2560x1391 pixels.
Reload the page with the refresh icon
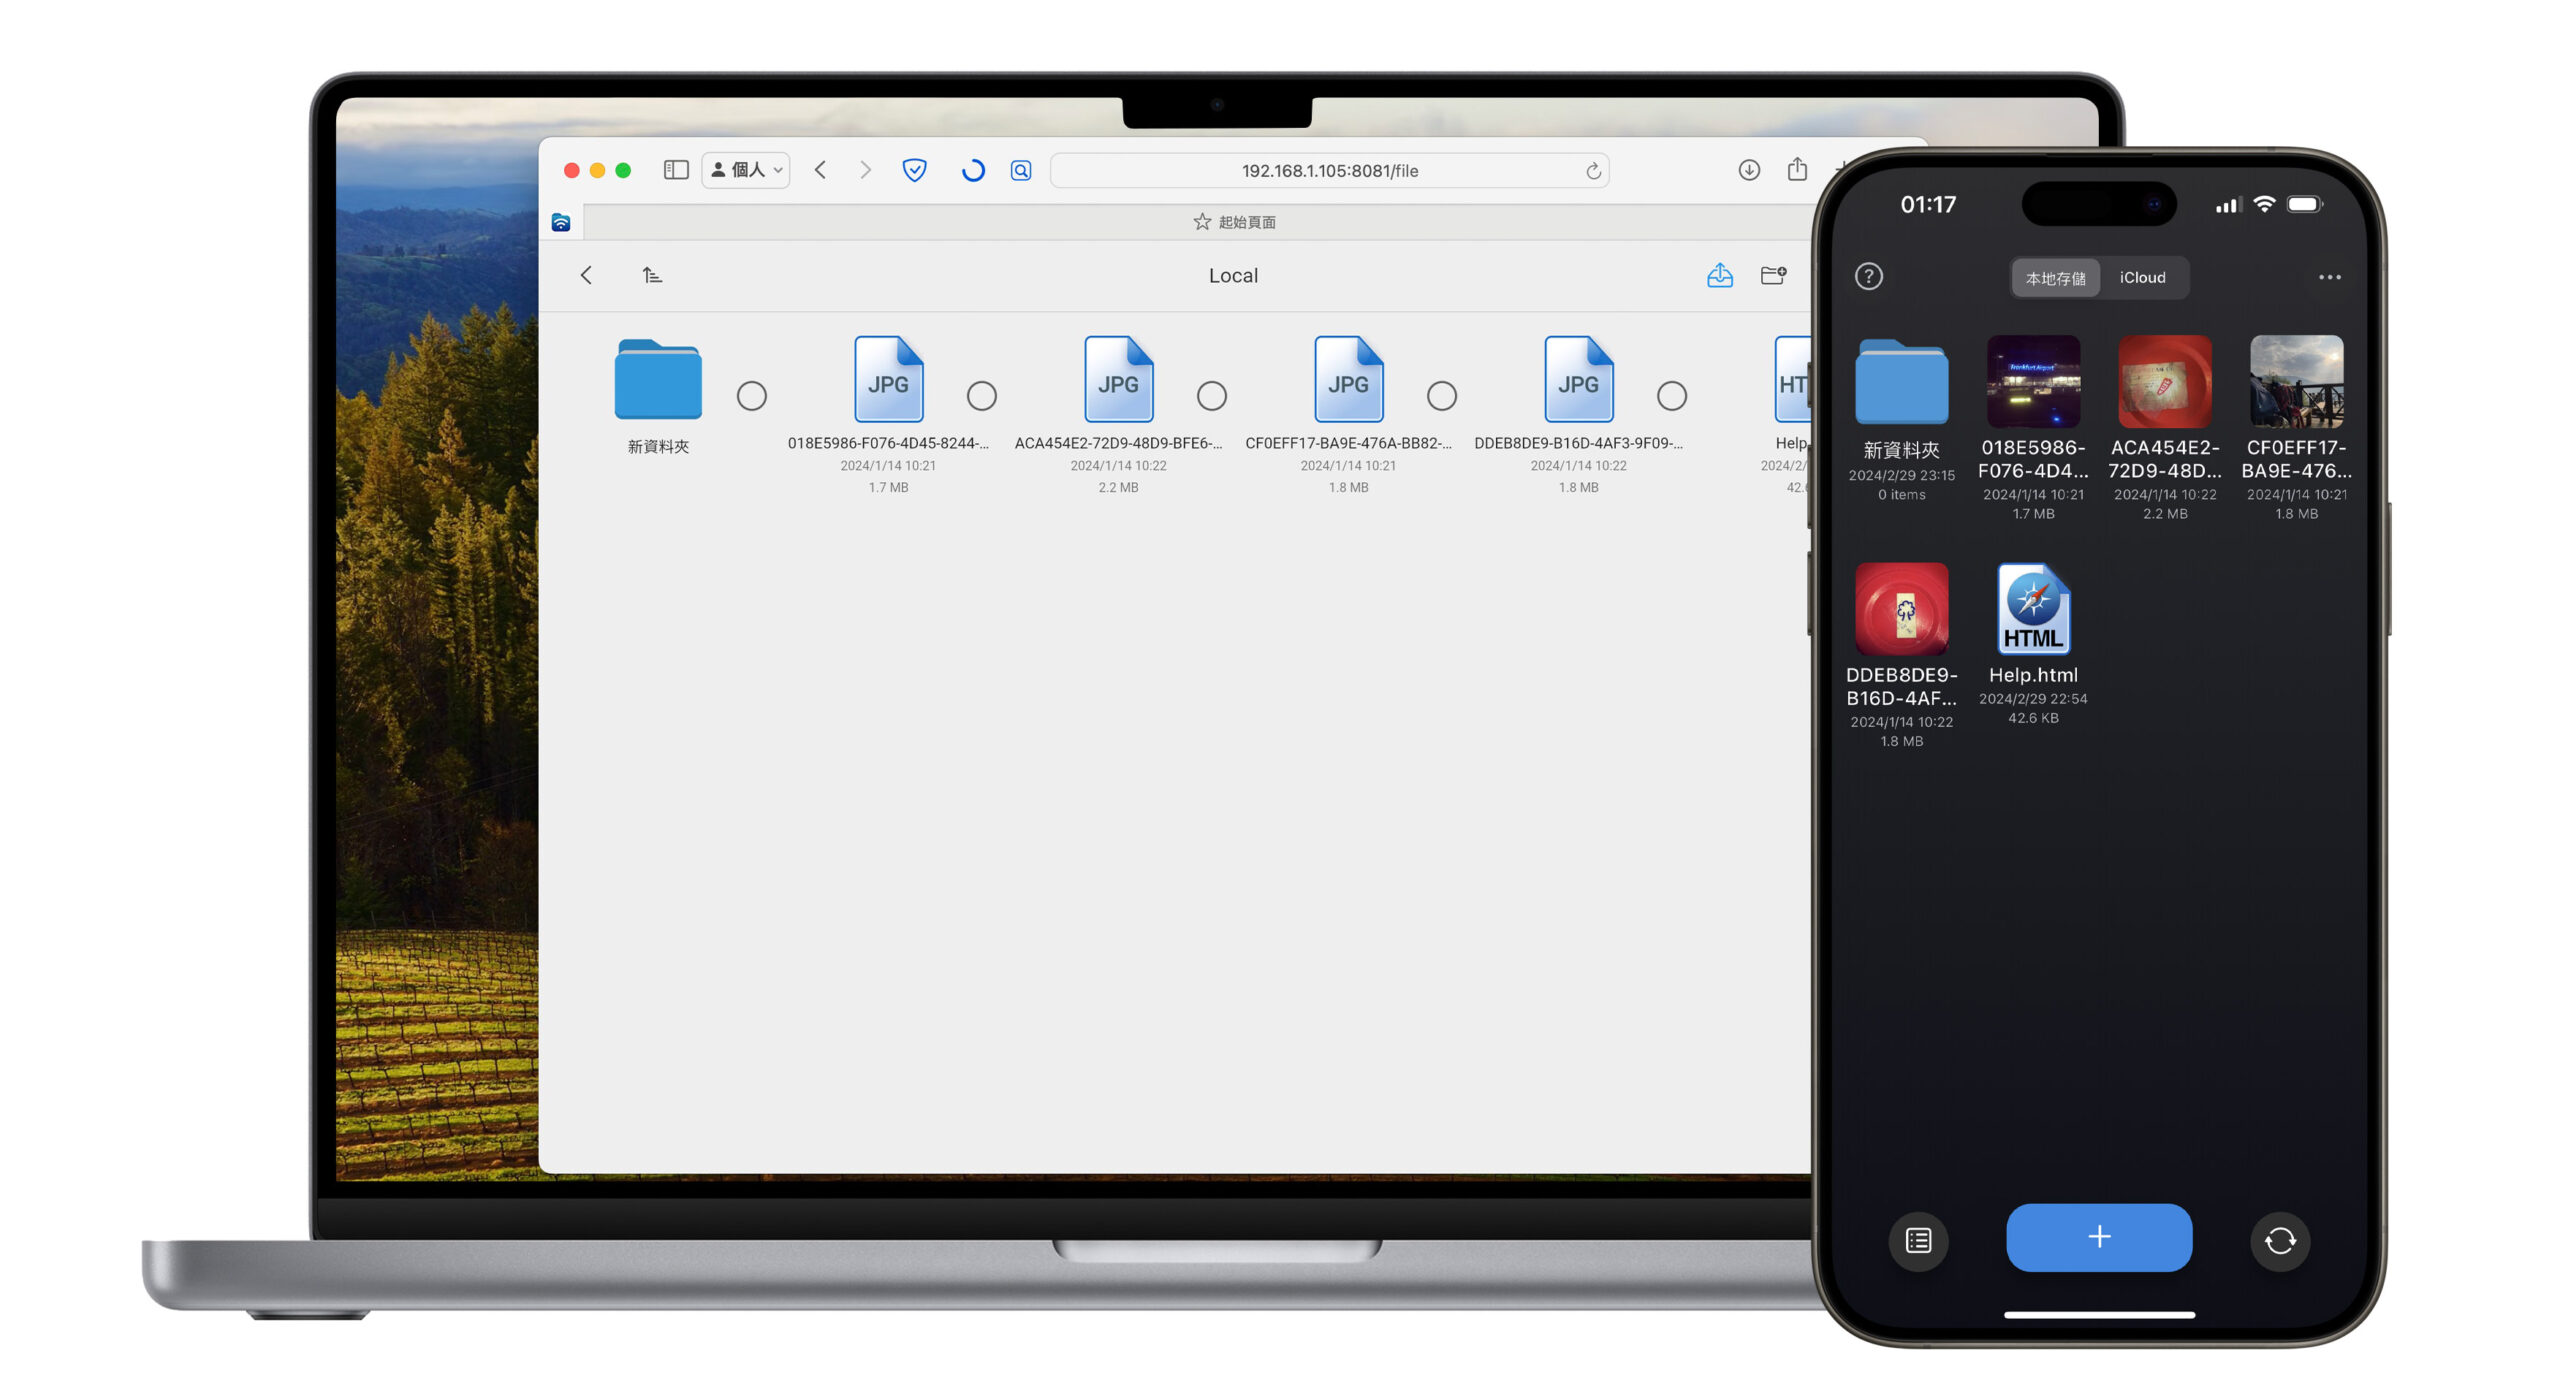(1593, 171)
